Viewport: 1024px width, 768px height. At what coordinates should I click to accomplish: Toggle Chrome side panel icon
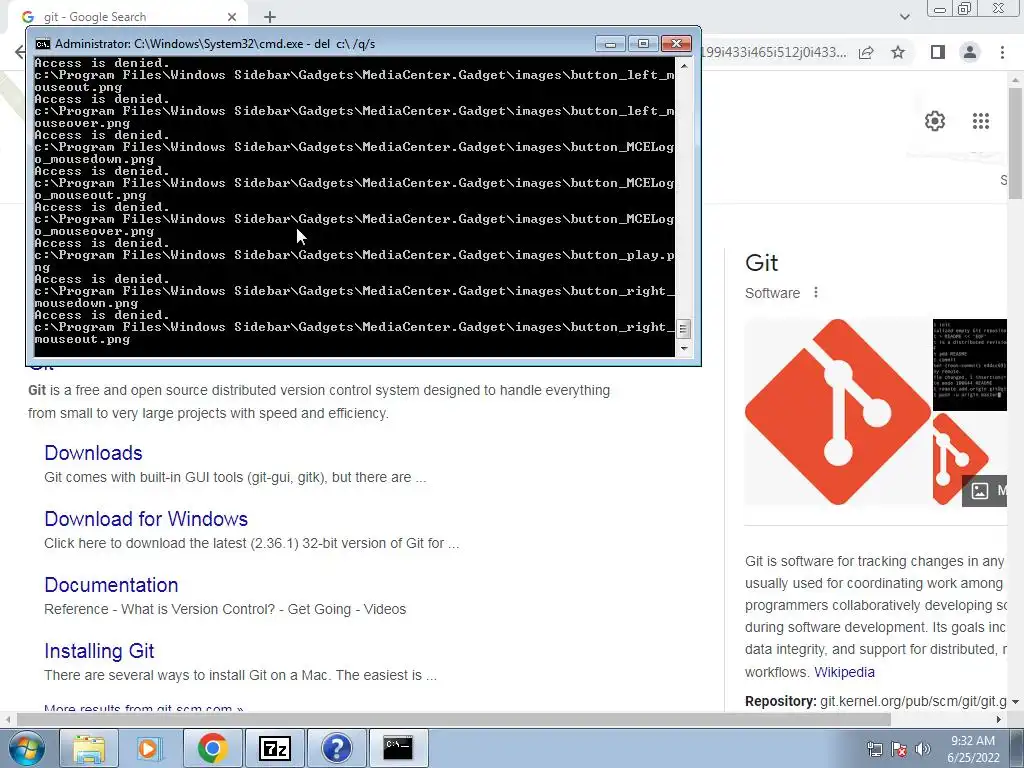[938, 52]
